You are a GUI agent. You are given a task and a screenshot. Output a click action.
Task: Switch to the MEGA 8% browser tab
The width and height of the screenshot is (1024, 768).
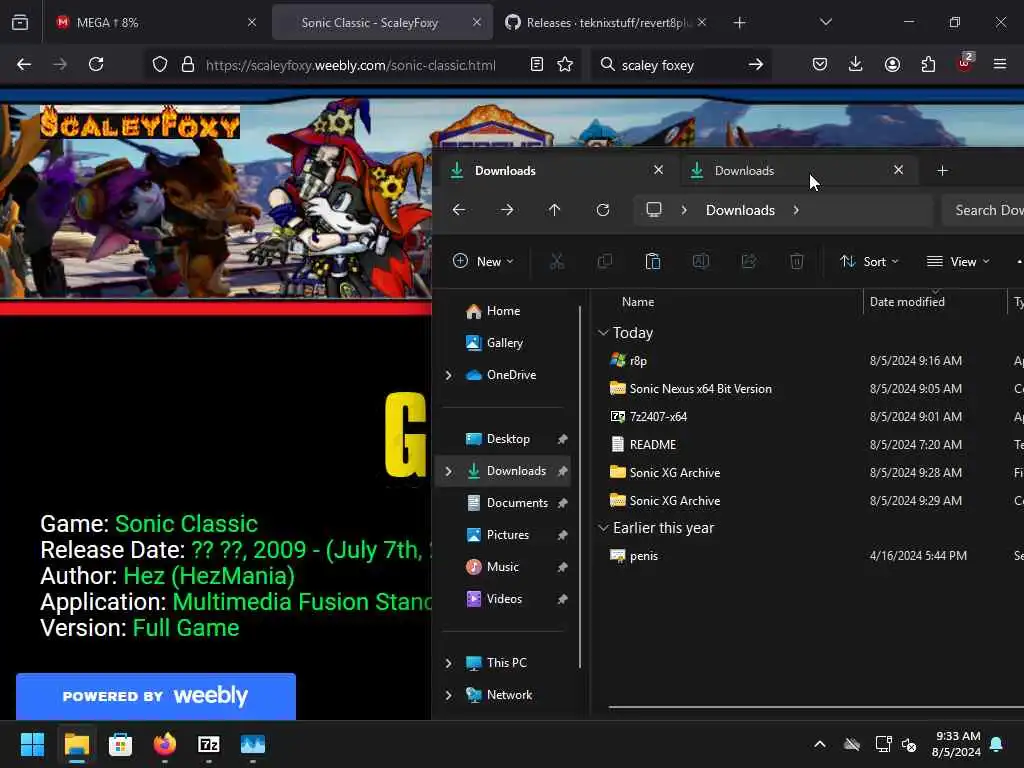(155, 22)
